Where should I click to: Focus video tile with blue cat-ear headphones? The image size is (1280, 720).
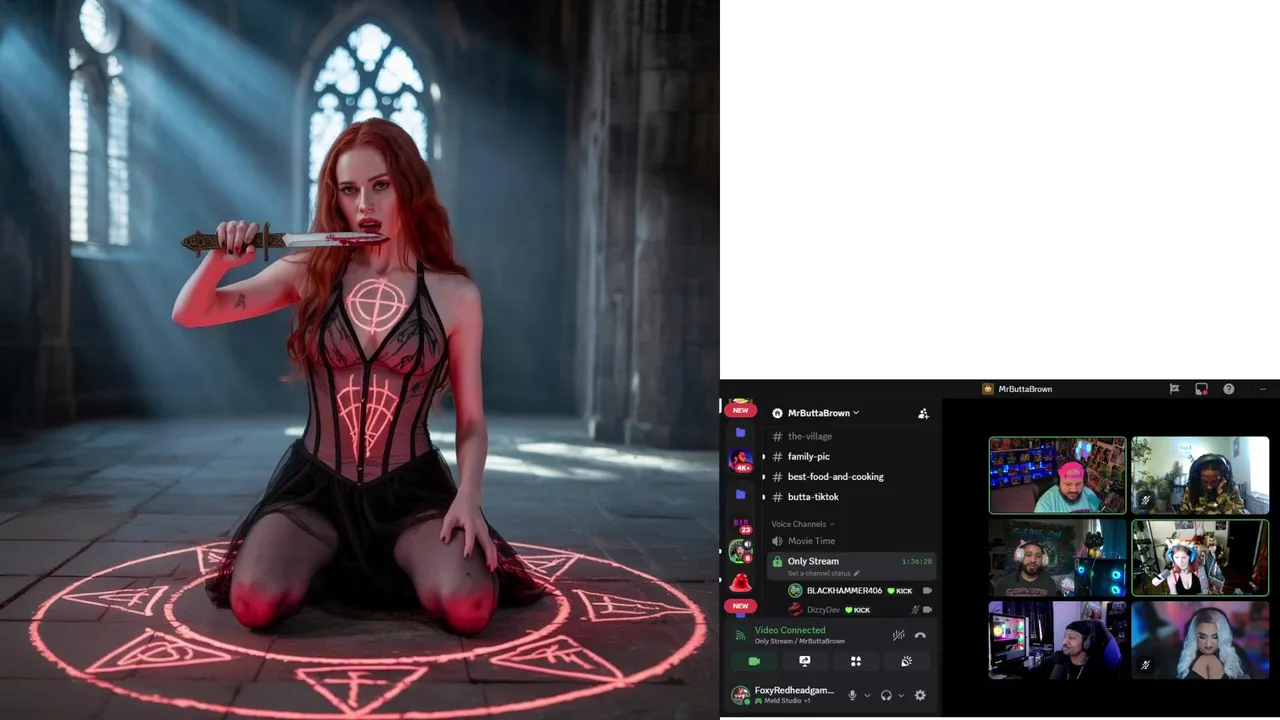(x=1200, y=557)
